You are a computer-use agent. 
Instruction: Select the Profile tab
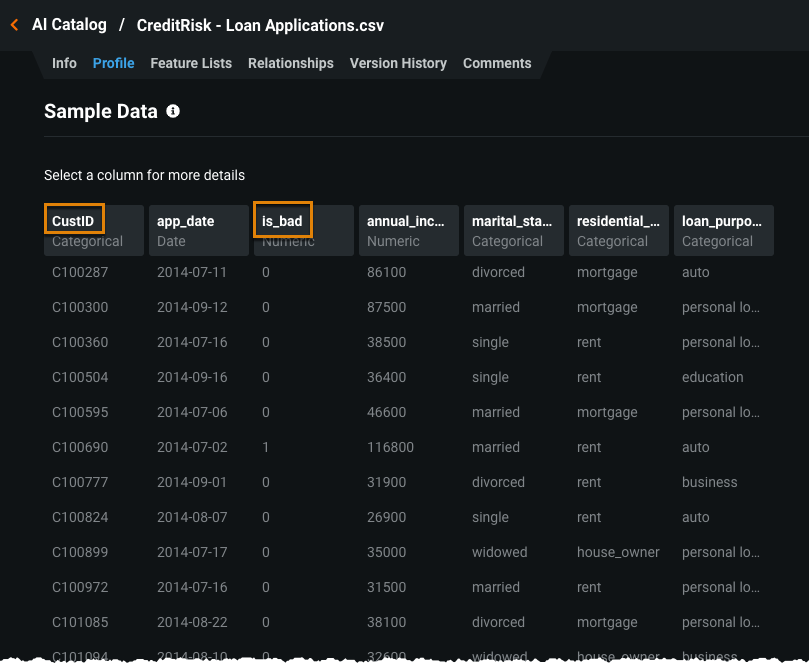[x=113, y=63]
